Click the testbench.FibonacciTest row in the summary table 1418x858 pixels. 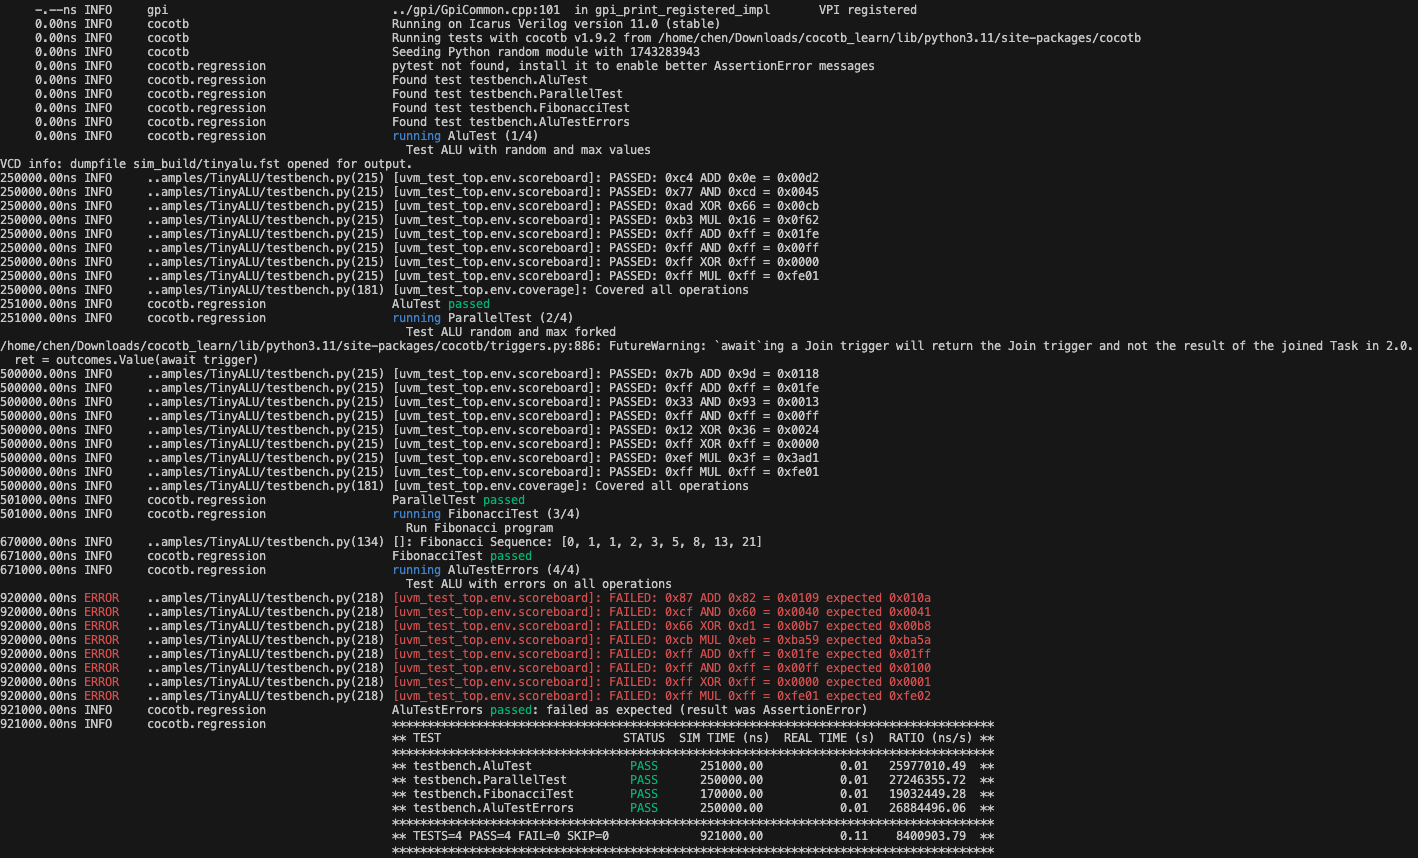(693, 794)
